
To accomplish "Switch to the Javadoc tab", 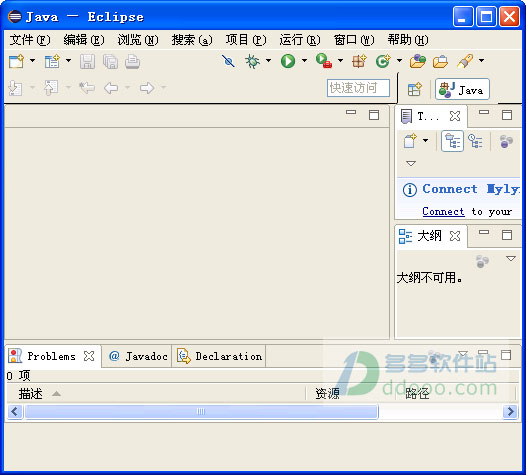I will 138,356.
